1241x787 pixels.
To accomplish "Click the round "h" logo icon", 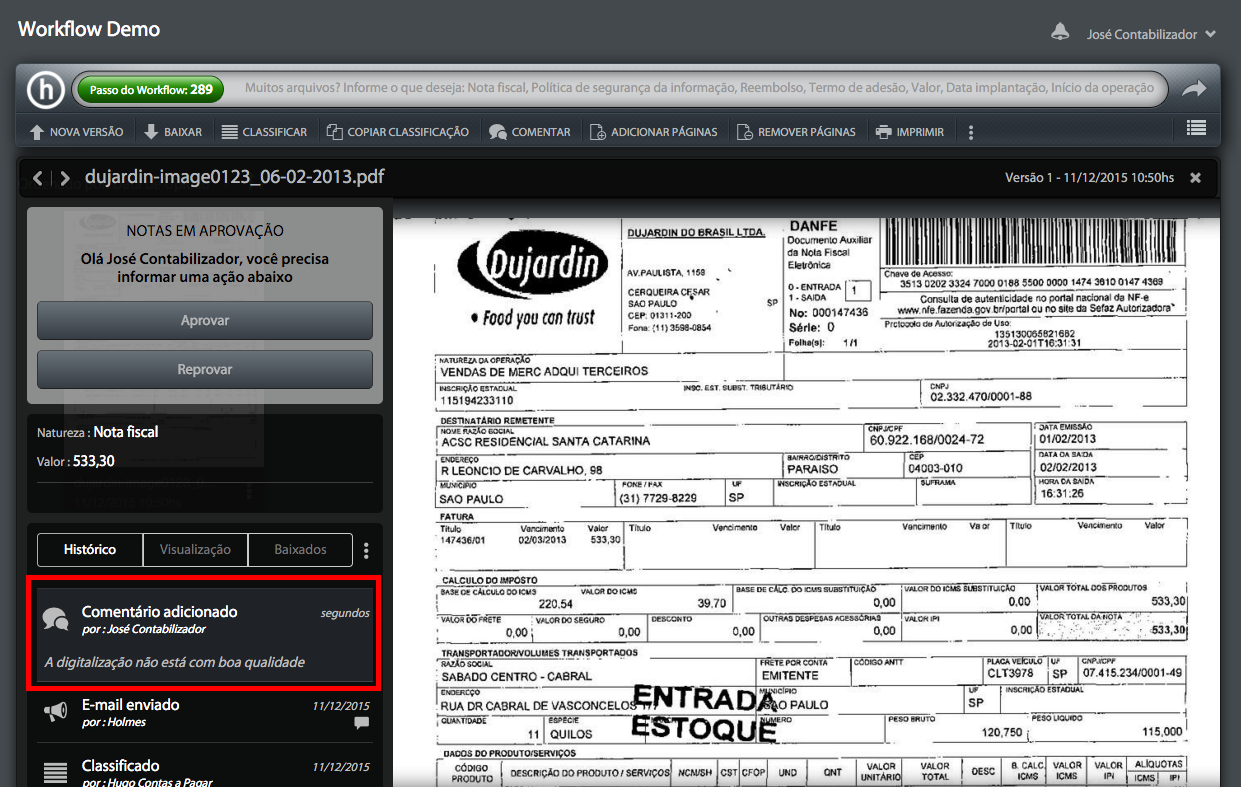I will pyautogui.click(x=45, y=89).
